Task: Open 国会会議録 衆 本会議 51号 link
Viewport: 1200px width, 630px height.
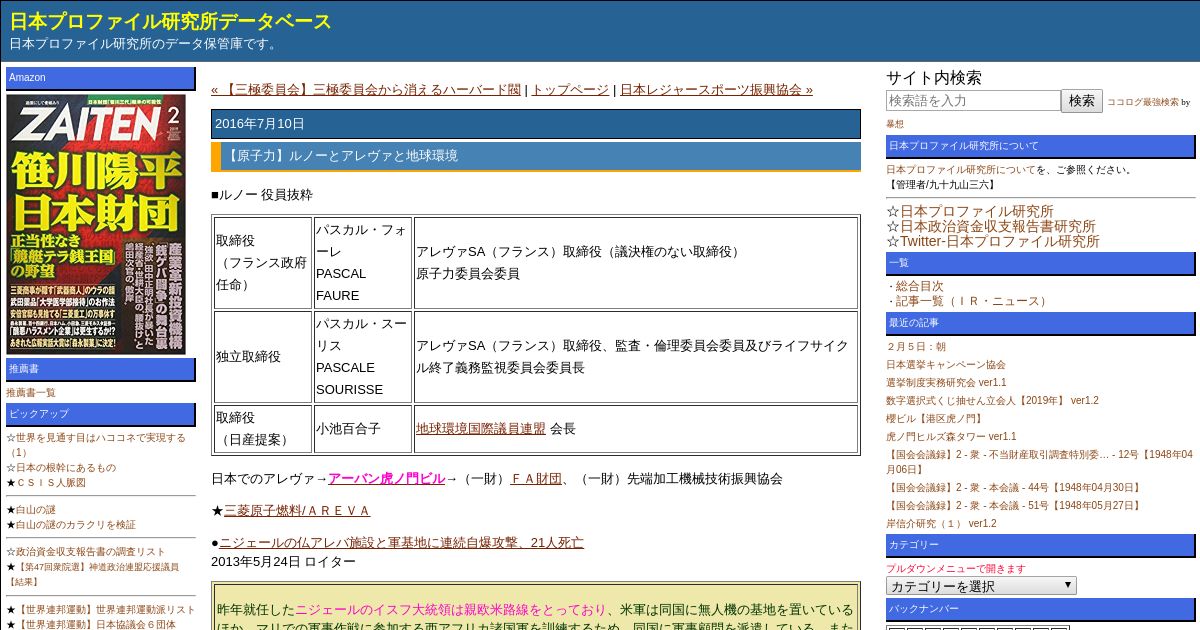Action: tap(1013, 505)
